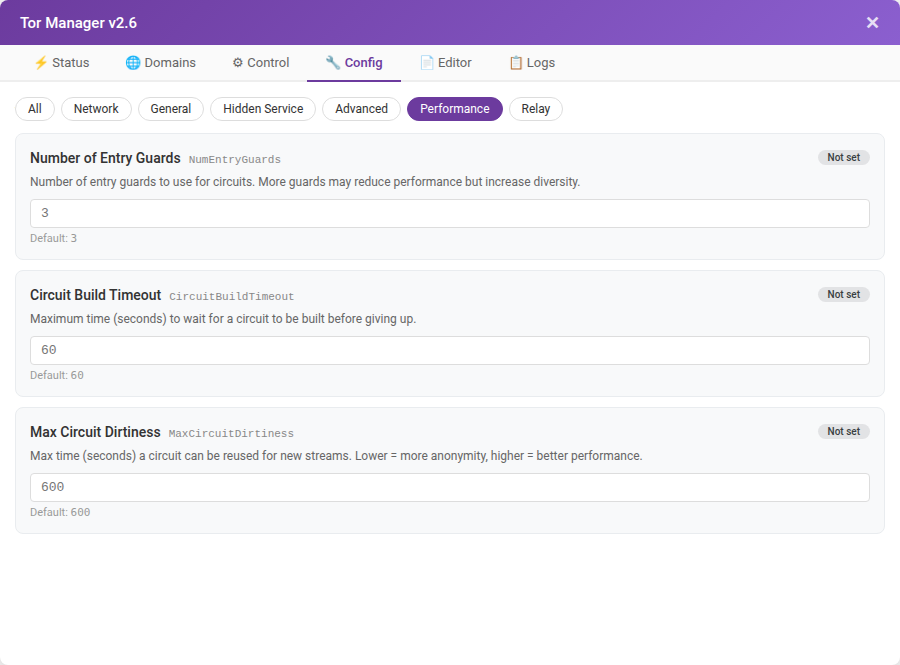Open the Editor tab
900x665 pixels.
pos(446,63)
